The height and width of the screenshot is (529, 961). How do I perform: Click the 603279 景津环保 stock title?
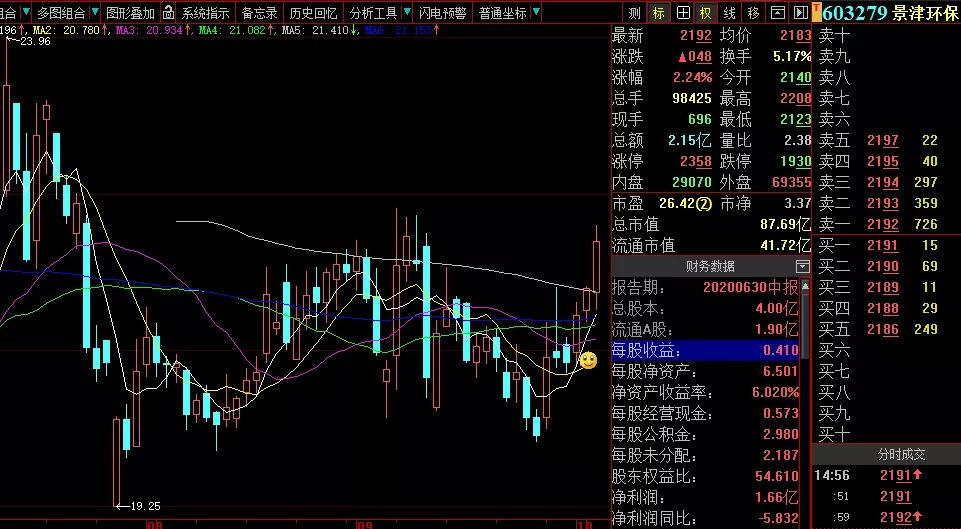[891, 13]
